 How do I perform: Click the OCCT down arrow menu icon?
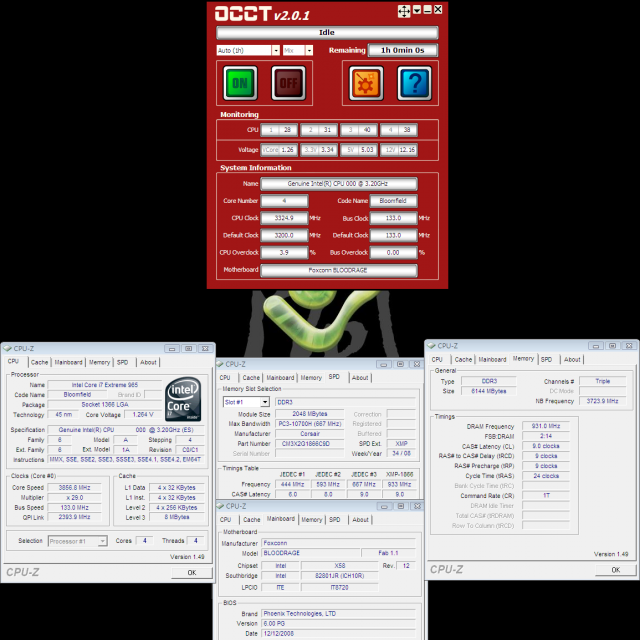(x=417, y=10)
